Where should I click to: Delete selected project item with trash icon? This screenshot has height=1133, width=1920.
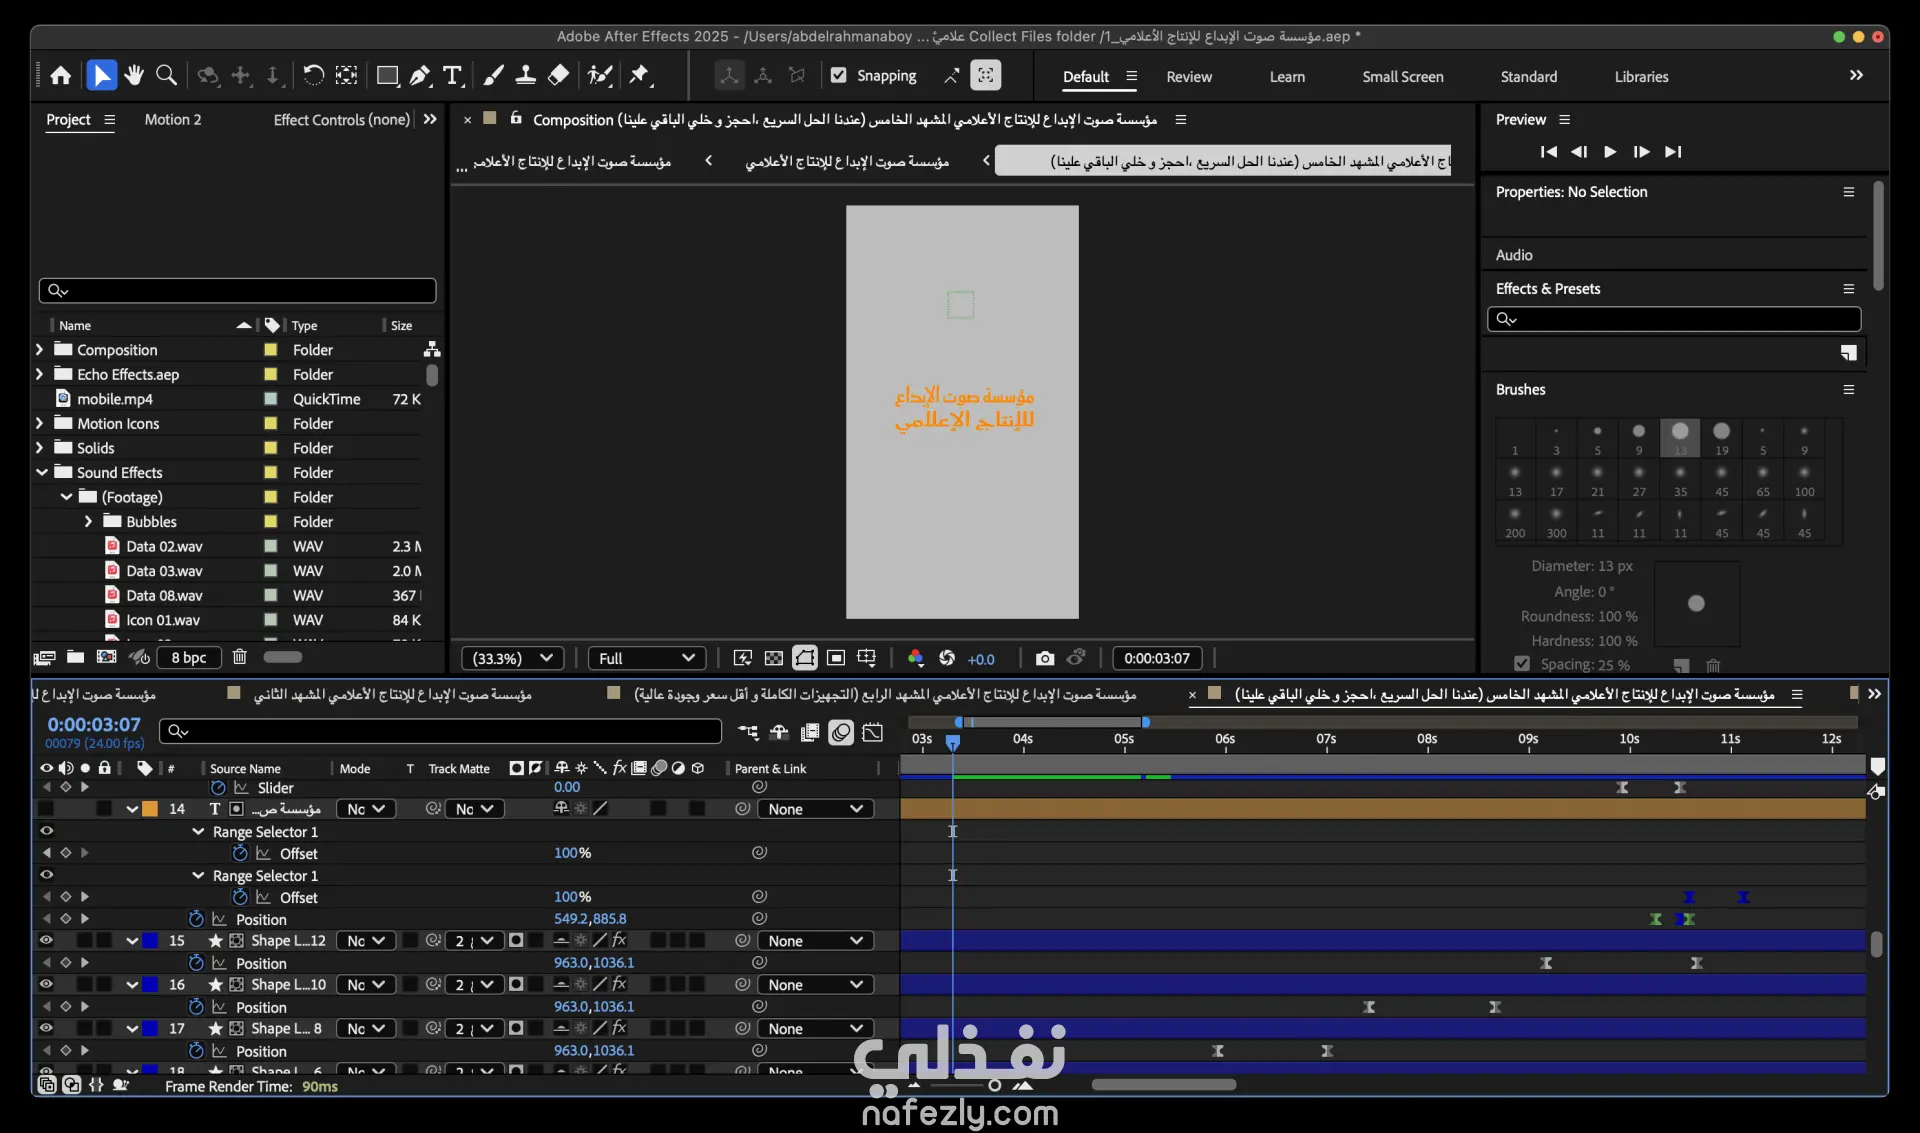click(x=239, y=657)
